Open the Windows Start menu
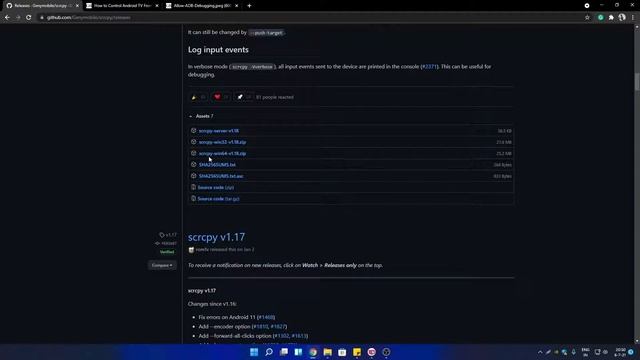 254,352
